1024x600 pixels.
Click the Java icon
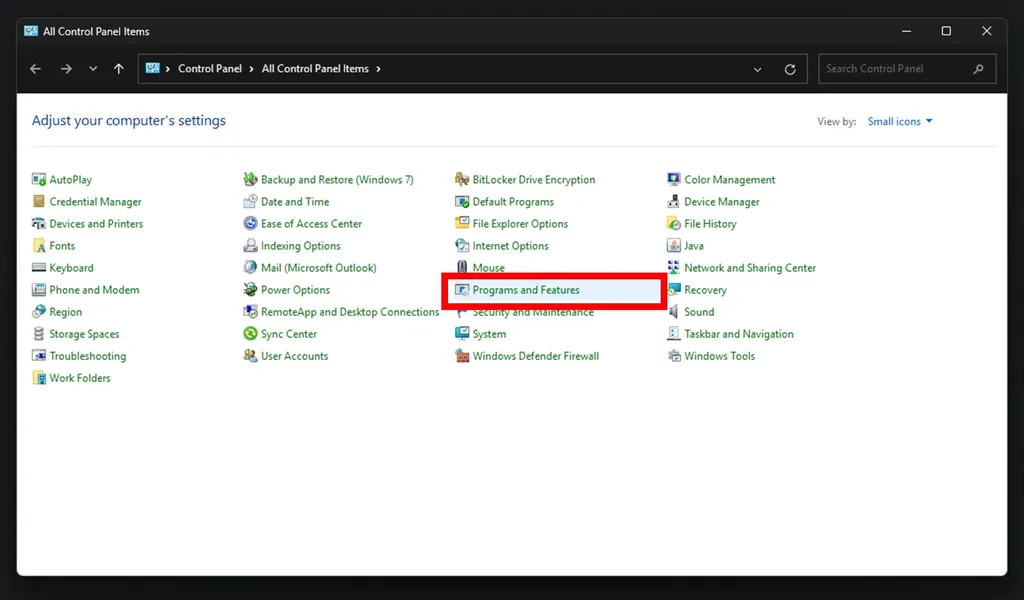pos(674,246)
